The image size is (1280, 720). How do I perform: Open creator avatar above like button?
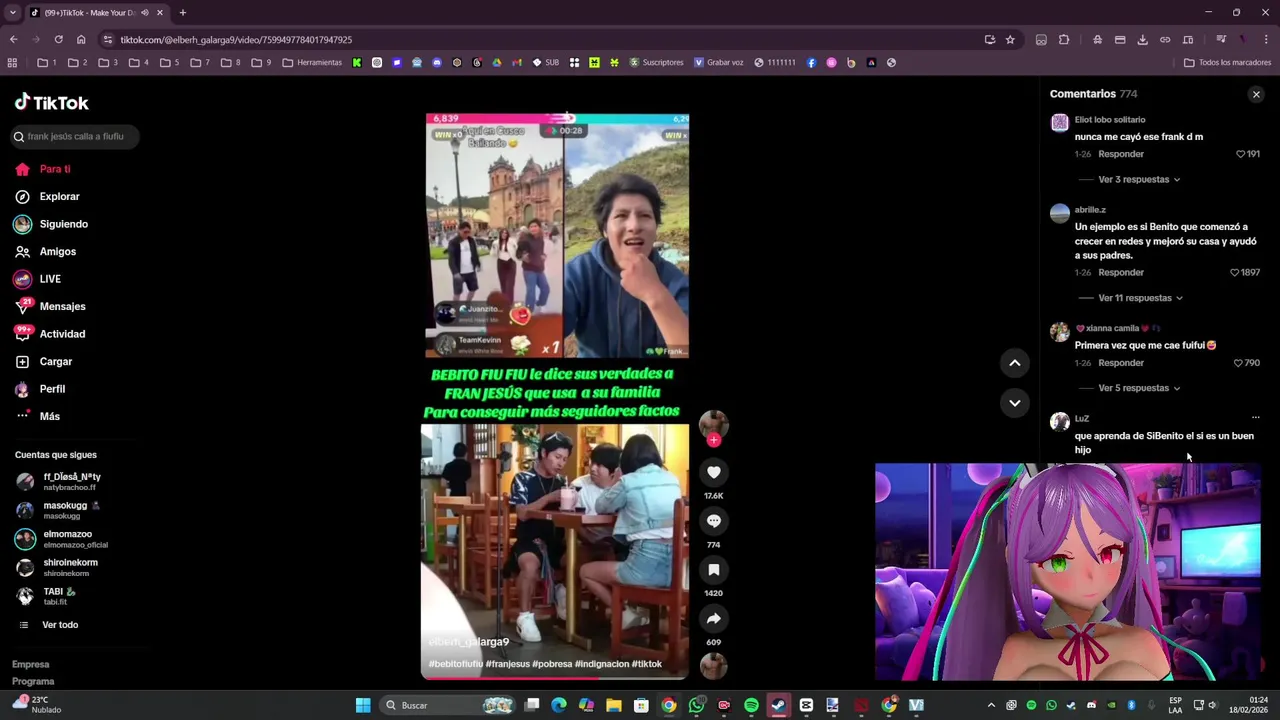[x=713, y=424]
